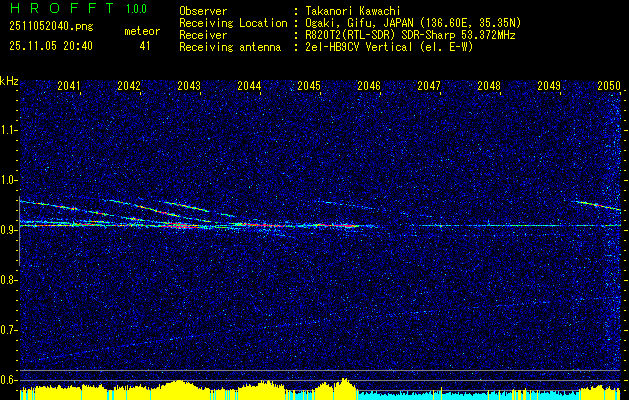Viewport: 629px width, 400px height.
Task: Click the 0.7 frequency axis label
Action: [x=9, y=329]
